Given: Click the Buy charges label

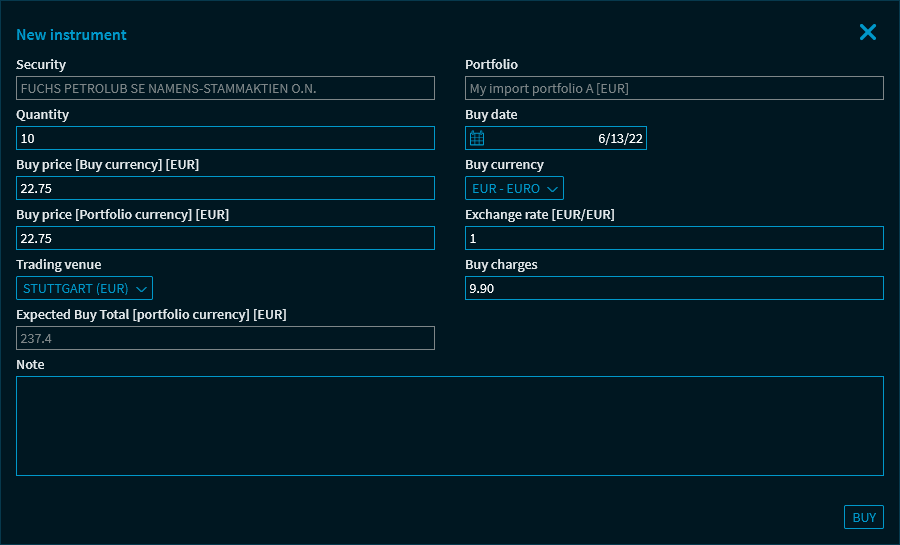Looking at the screenshot, I should point(501,265).
